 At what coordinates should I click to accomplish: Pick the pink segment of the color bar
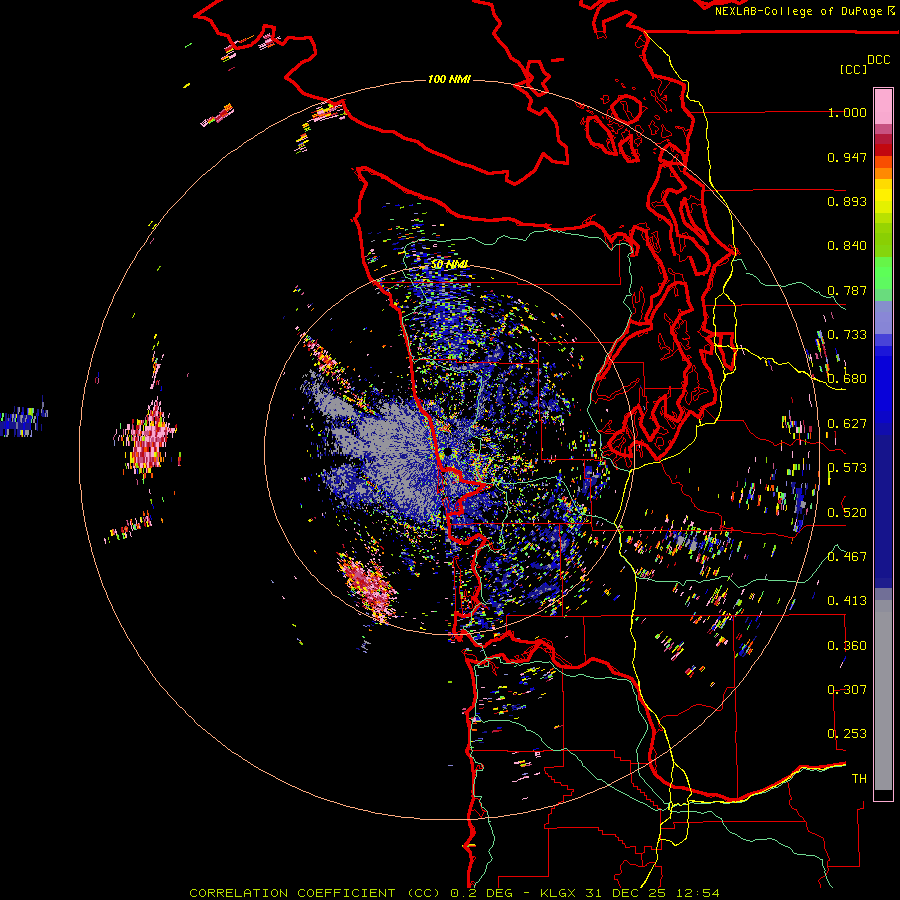[x=883, y=107]
